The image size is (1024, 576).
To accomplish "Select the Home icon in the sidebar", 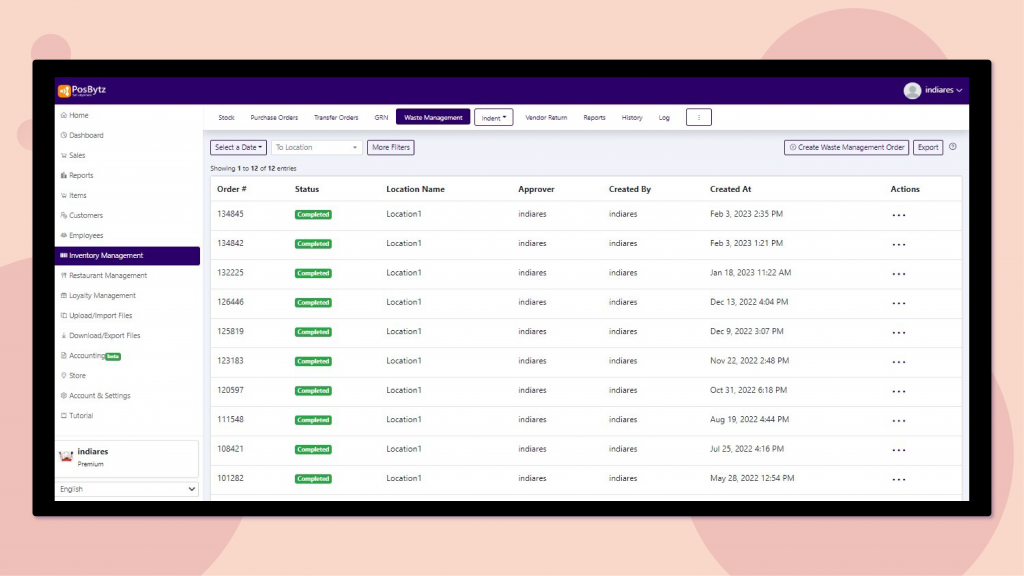I will tap(66, 115).
